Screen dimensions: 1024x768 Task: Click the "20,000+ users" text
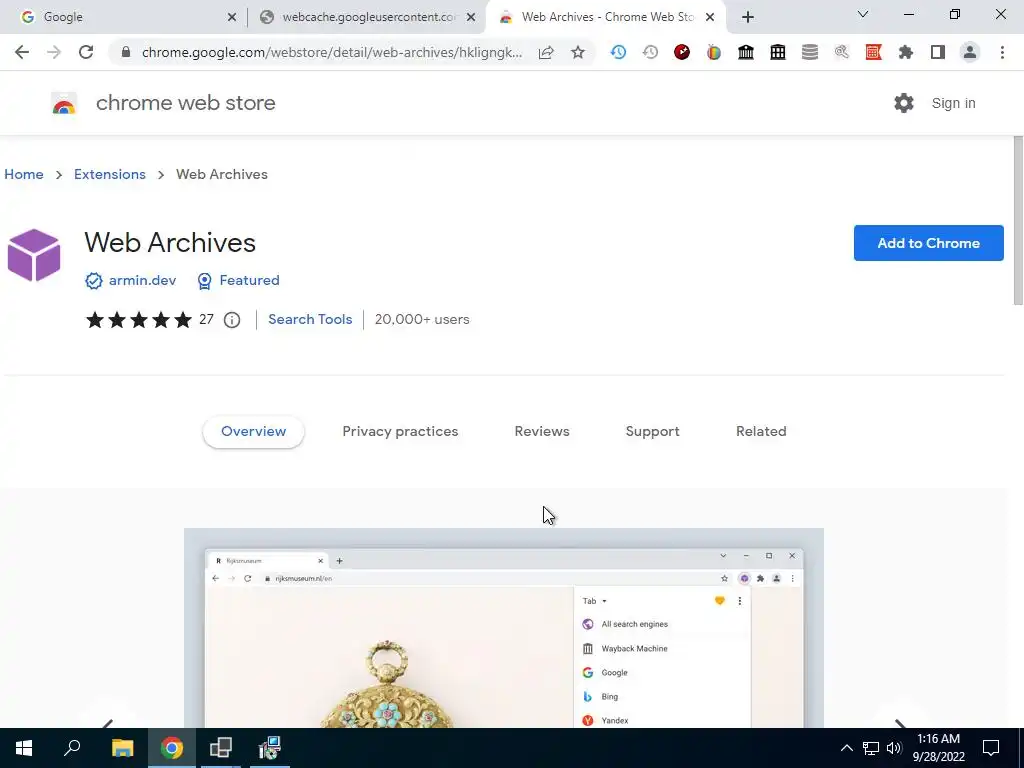coord(422,319)
